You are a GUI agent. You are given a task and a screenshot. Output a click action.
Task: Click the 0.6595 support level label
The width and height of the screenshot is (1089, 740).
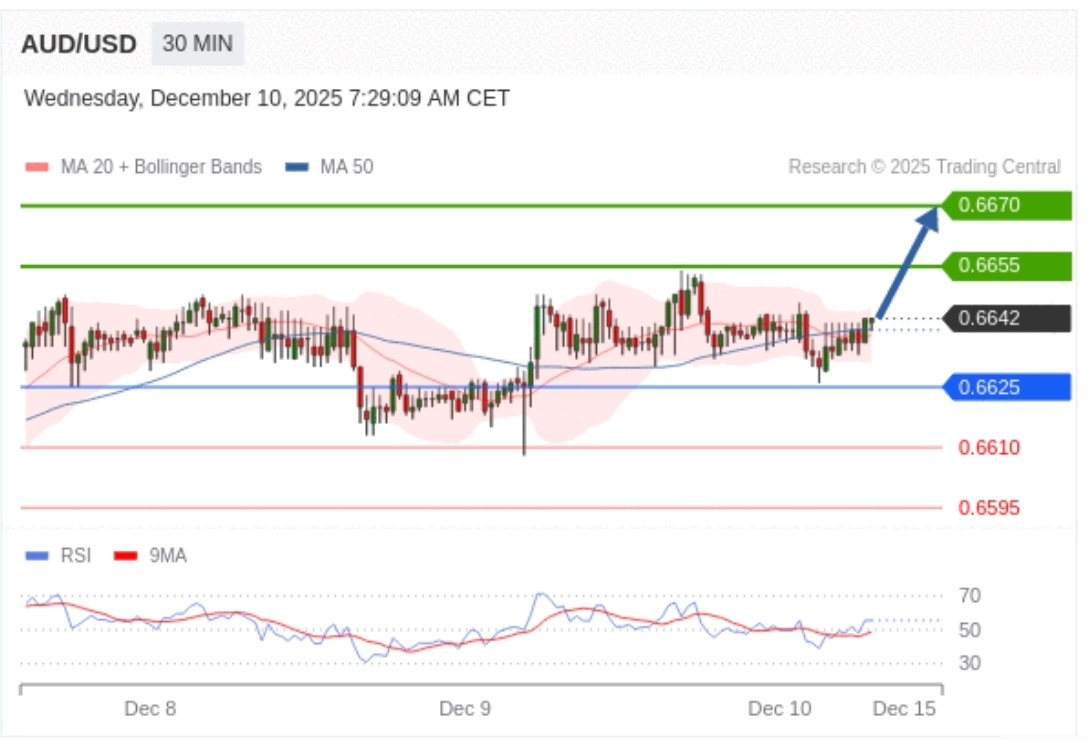[989, 508]
